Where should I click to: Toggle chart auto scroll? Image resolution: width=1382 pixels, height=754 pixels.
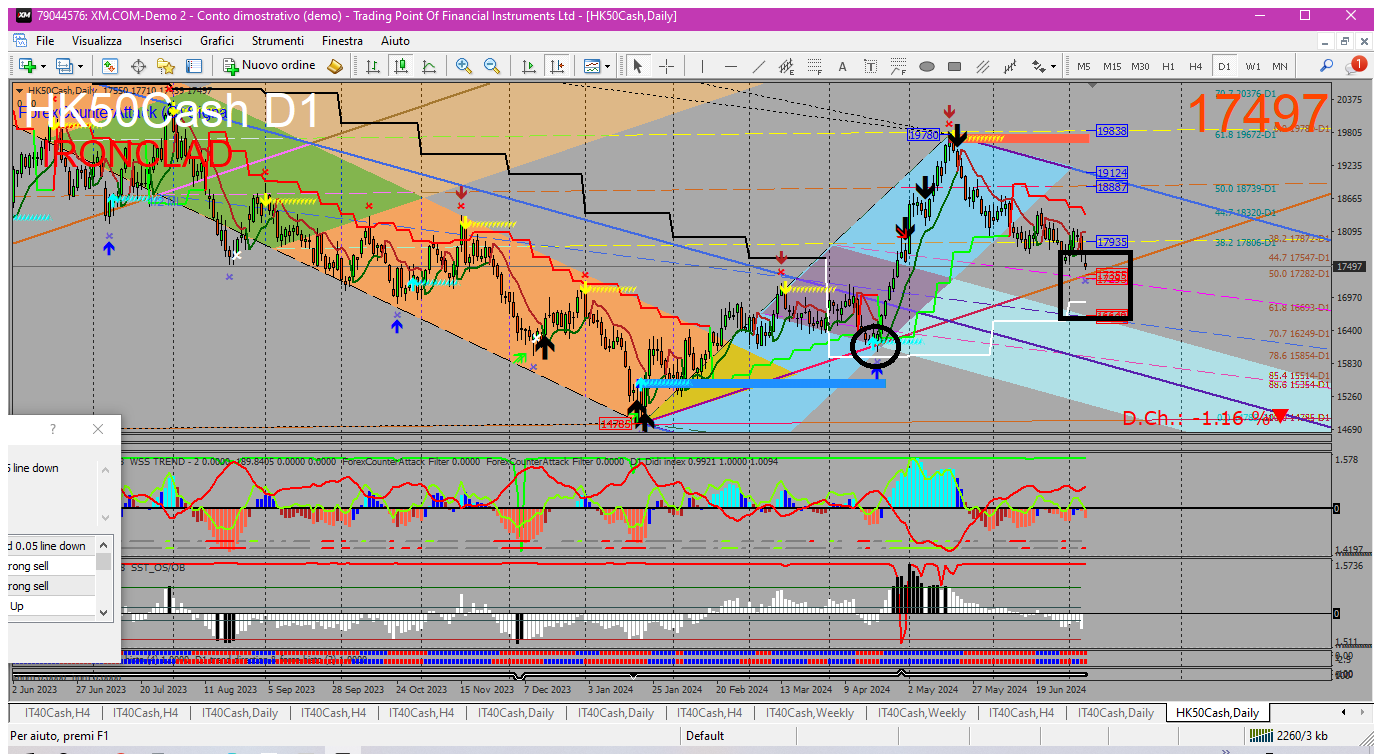pyautogui.click(x=529, y=66)
